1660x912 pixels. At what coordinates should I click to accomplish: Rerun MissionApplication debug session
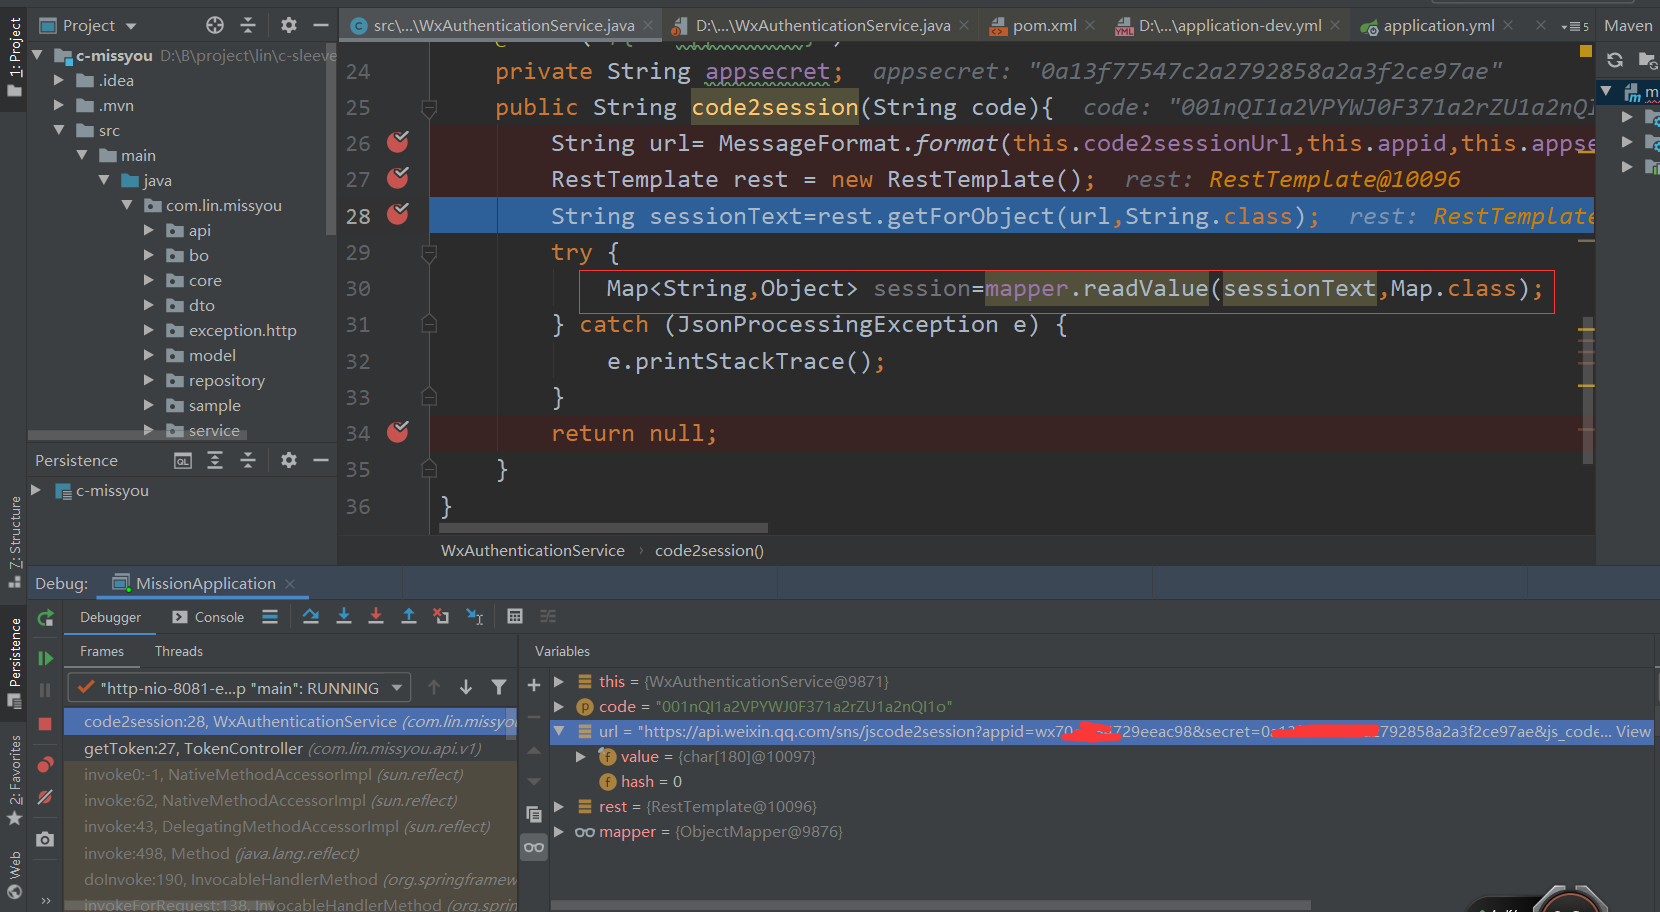46,618
